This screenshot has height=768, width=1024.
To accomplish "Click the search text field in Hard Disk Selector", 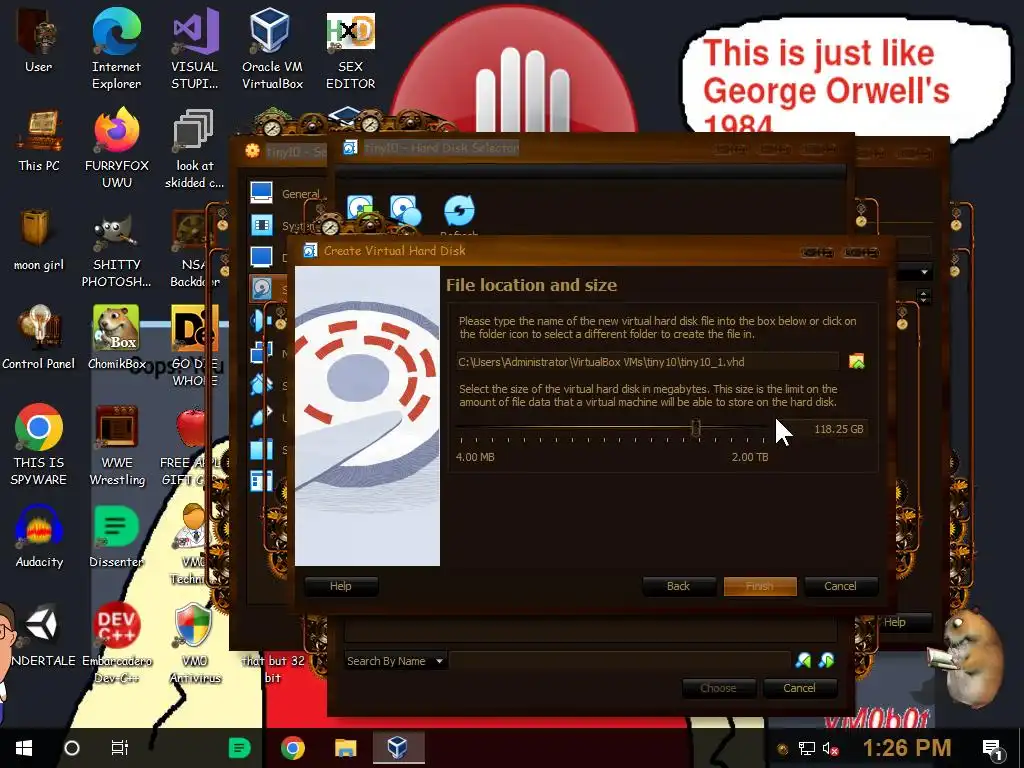I will [x=620, y=661].
